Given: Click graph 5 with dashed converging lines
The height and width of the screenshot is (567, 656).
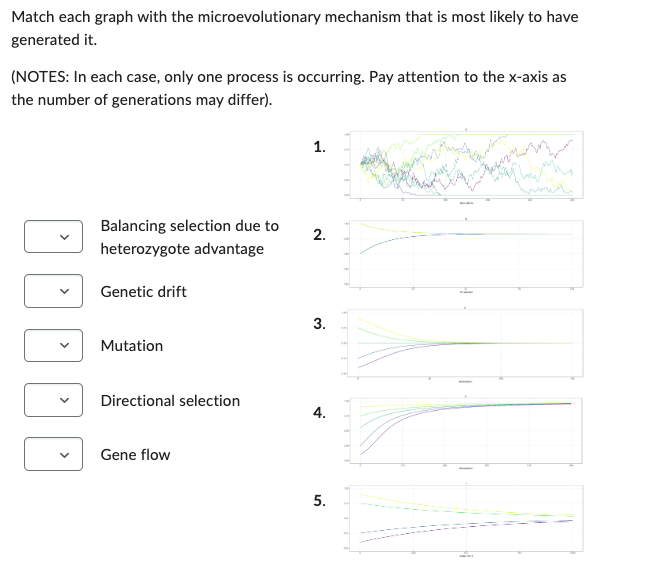Looking at the screenshot, I should click(465, 520).
